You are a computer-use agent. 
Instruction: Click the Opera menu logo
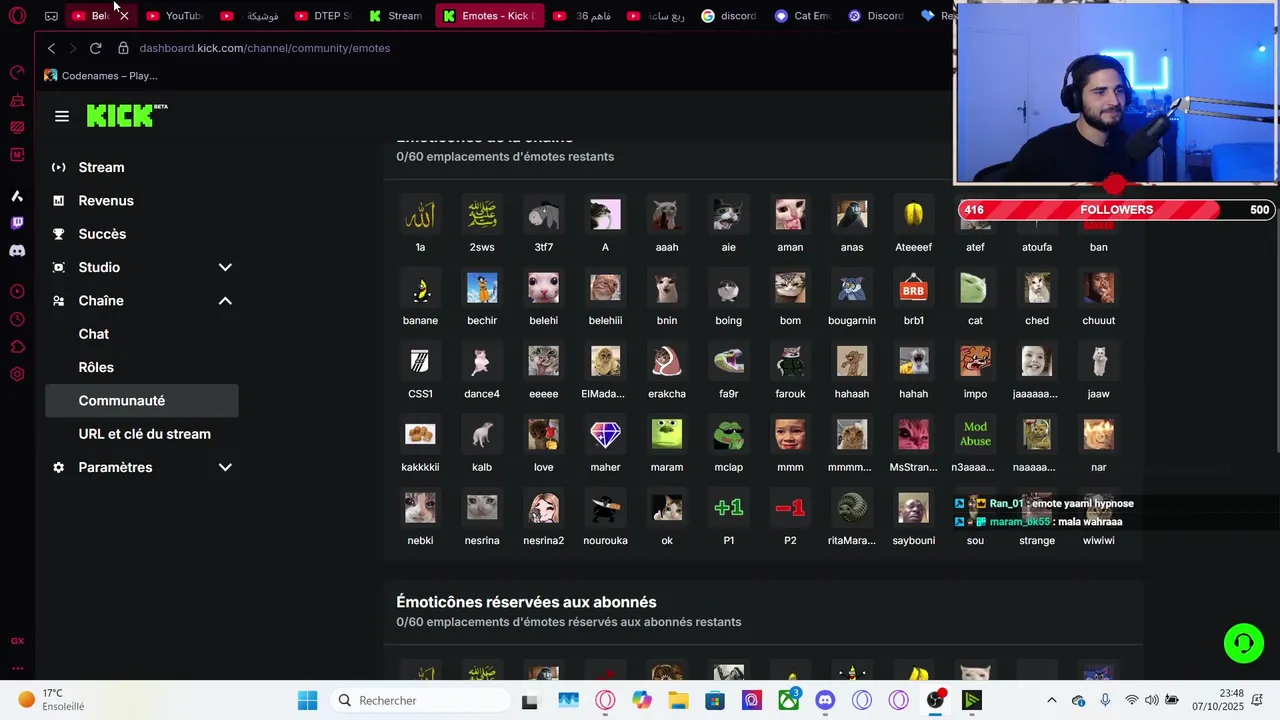click(x=17, y=16)
